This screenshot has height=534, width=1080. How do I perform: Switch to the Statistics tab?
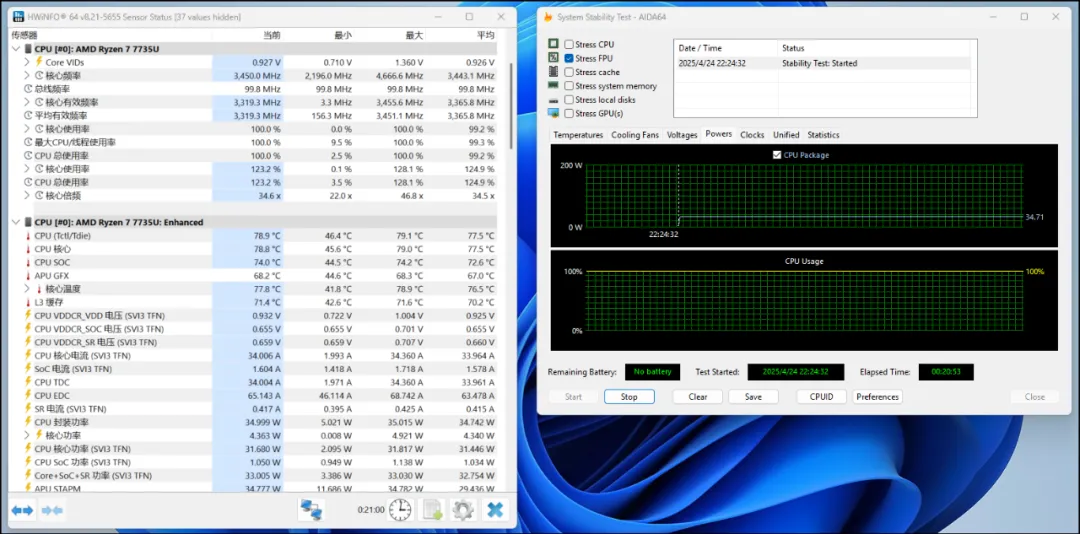coord(823,135)
